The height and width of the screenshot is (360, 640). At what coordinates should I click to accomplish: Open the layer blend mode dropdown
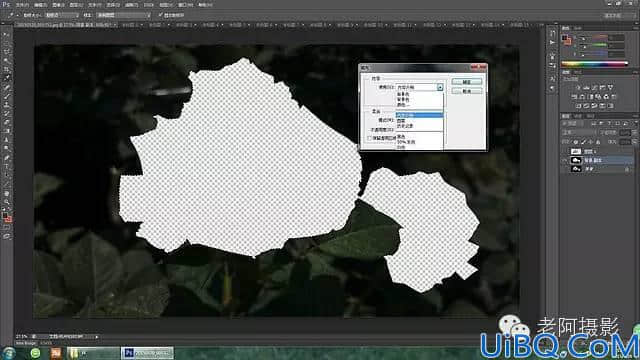(x=578, y=133)
